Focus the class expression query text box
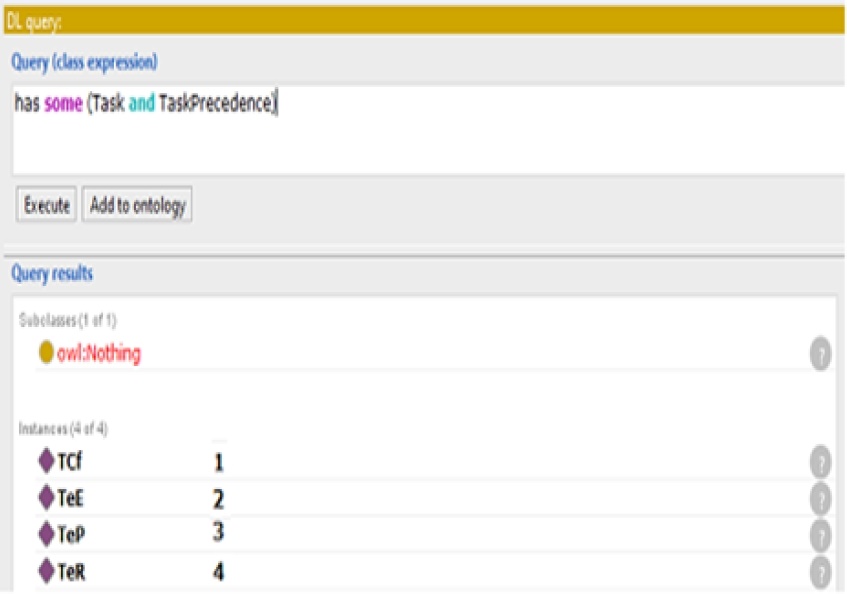847x594 pixels. coord(420,130)
